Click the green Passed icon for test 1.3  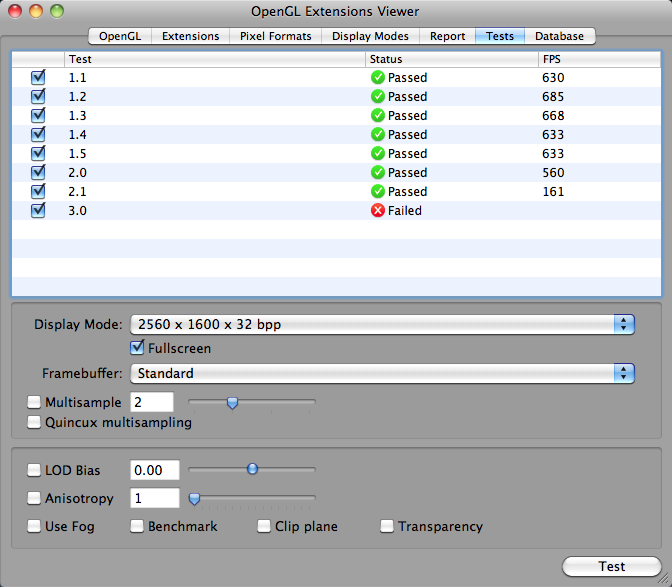pos(378,115)
